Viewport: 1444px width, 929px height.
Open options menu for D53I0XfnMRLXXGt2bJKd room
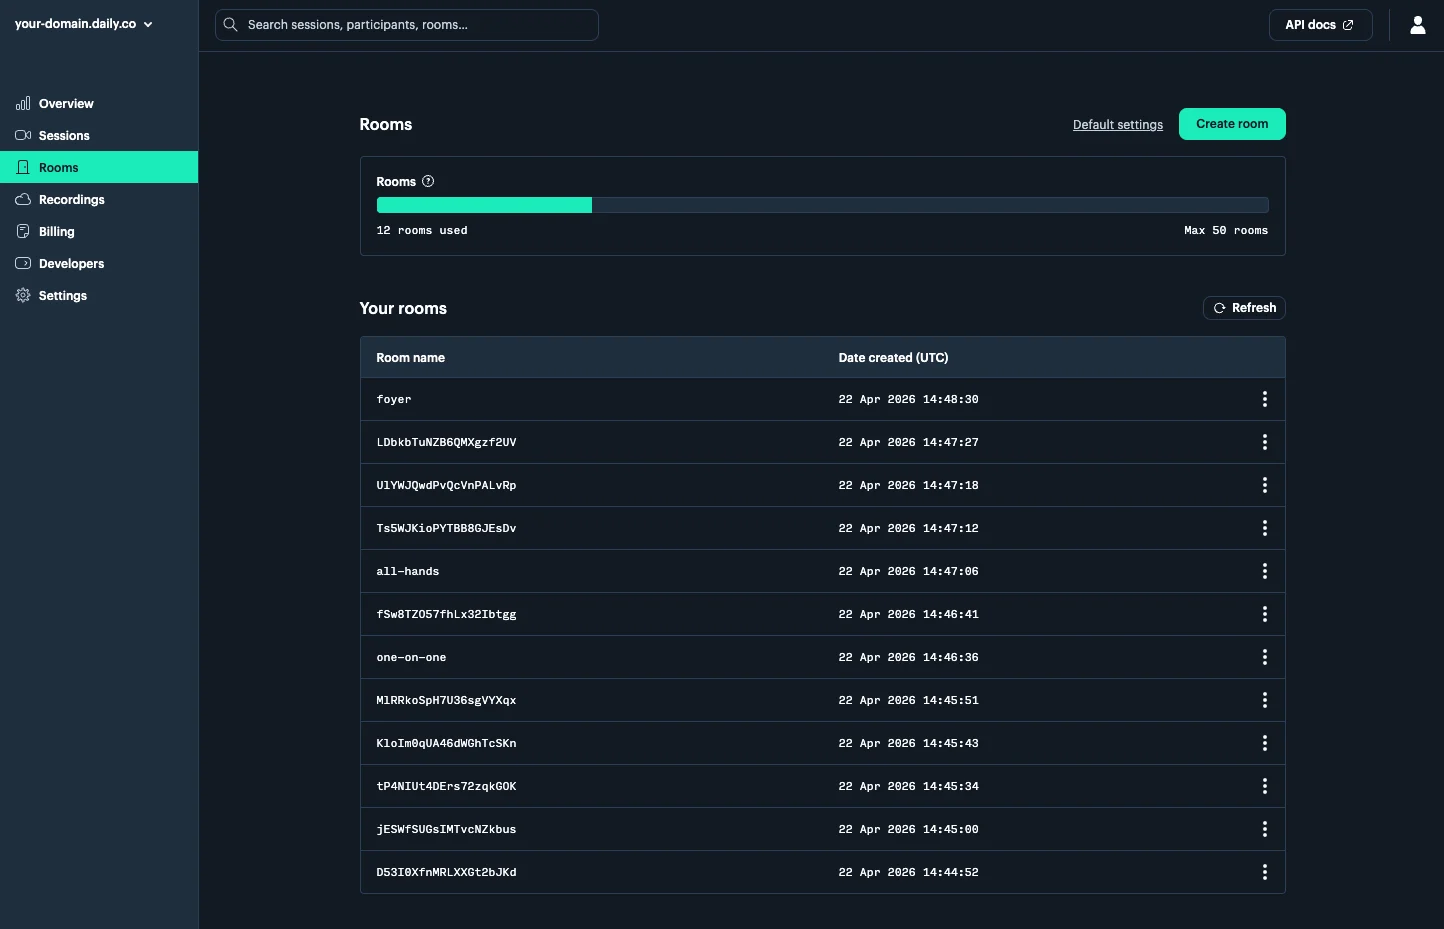(1265, 872)
